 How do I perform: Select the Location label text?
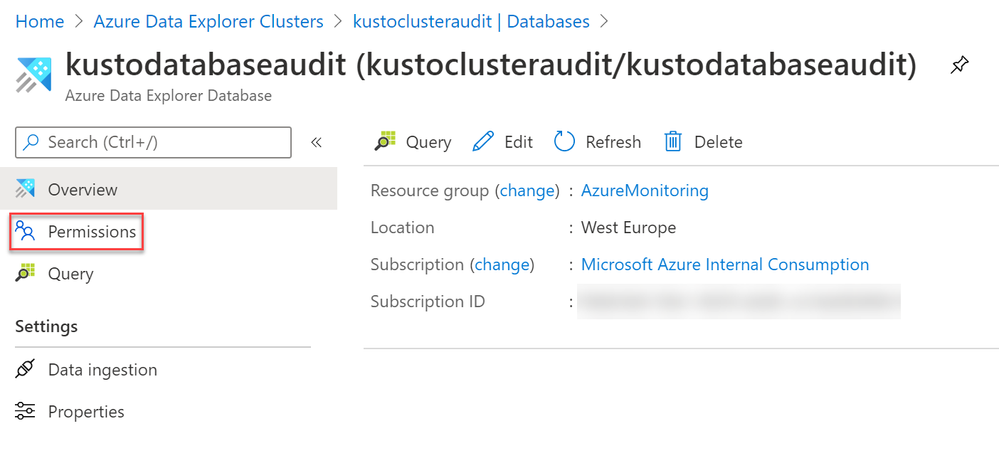pos(403,227)
